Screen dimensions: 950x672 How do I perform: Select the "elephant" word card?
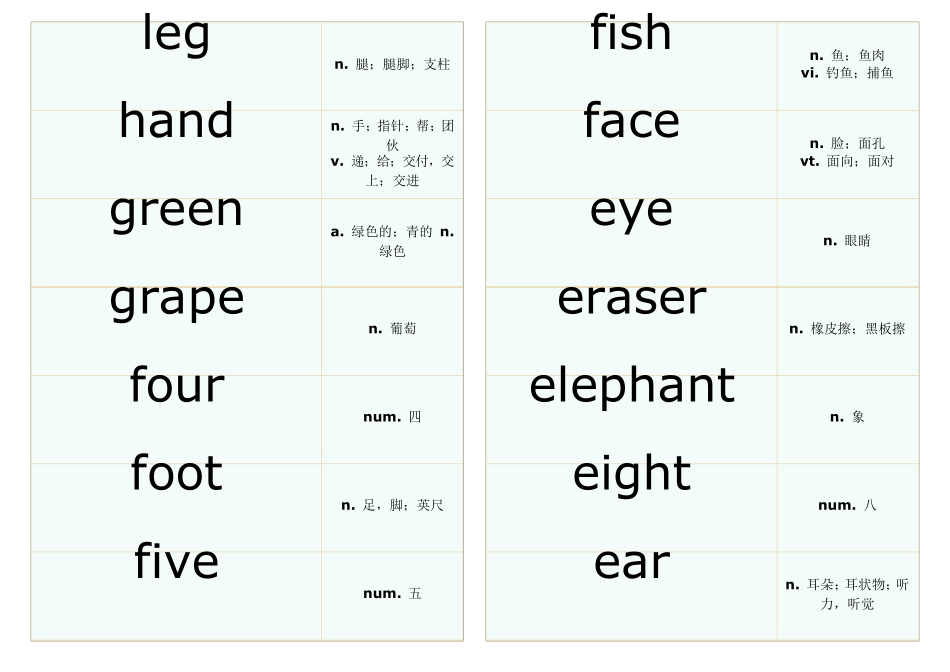[631, 386]
